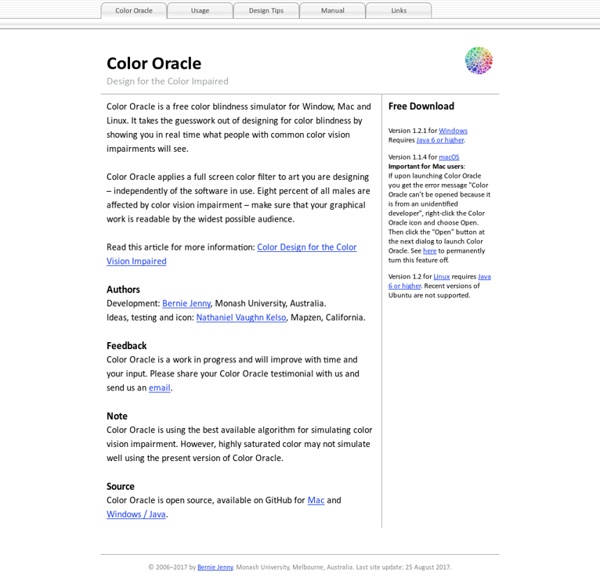
Task: Download the Linux version link
Action: pos(442,276)
